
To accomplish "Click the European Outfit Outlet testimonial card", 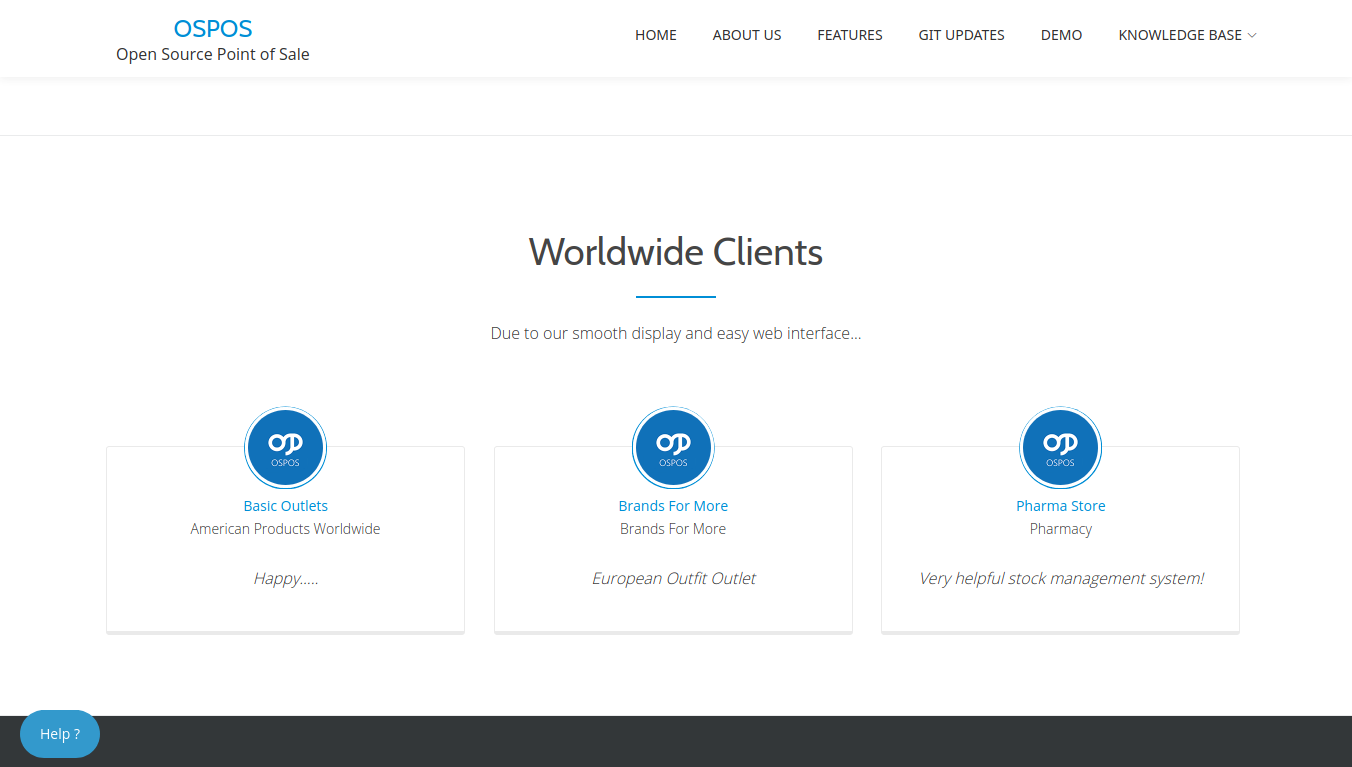I will pos(672,578).
